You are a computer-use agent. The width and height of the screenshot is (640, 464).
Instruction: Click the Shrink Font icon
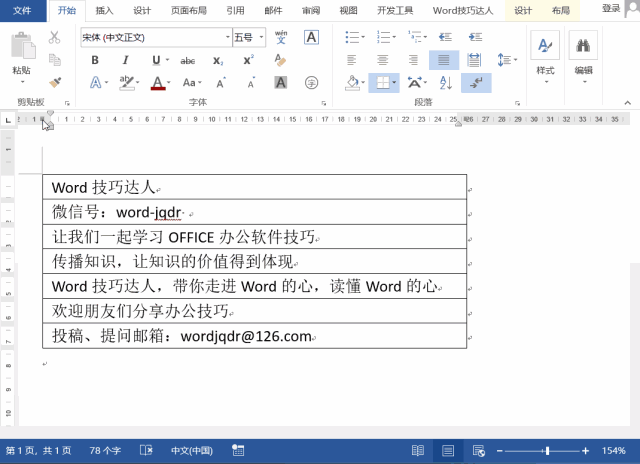coord(251,83)
